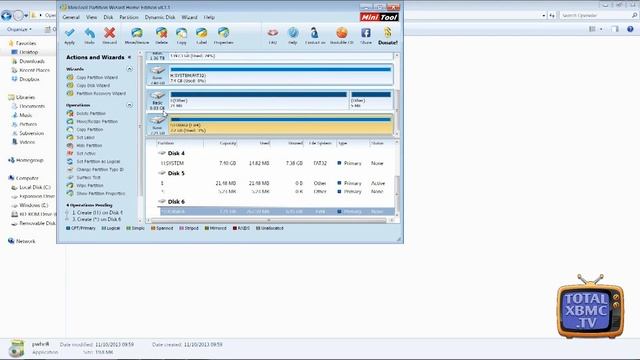Open the Wizard menu
Image resolution: width=640 pixels, height=360 pixels.
point(189,18)
